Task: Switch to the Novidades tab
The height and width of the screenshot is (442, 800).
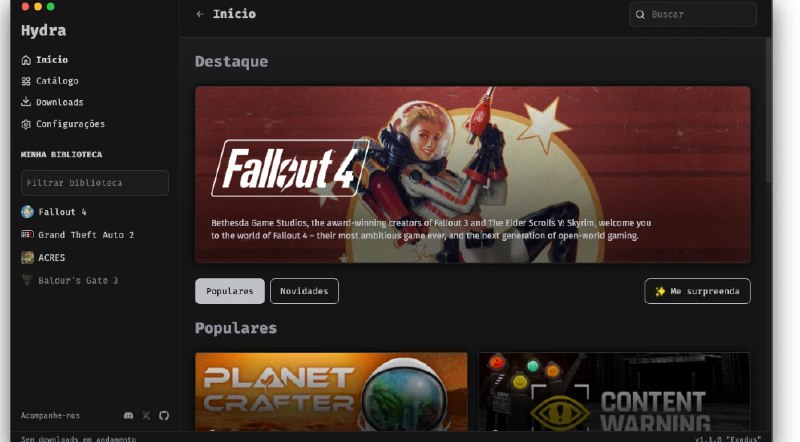Action: pyautogui.click(x=304, y=291)
